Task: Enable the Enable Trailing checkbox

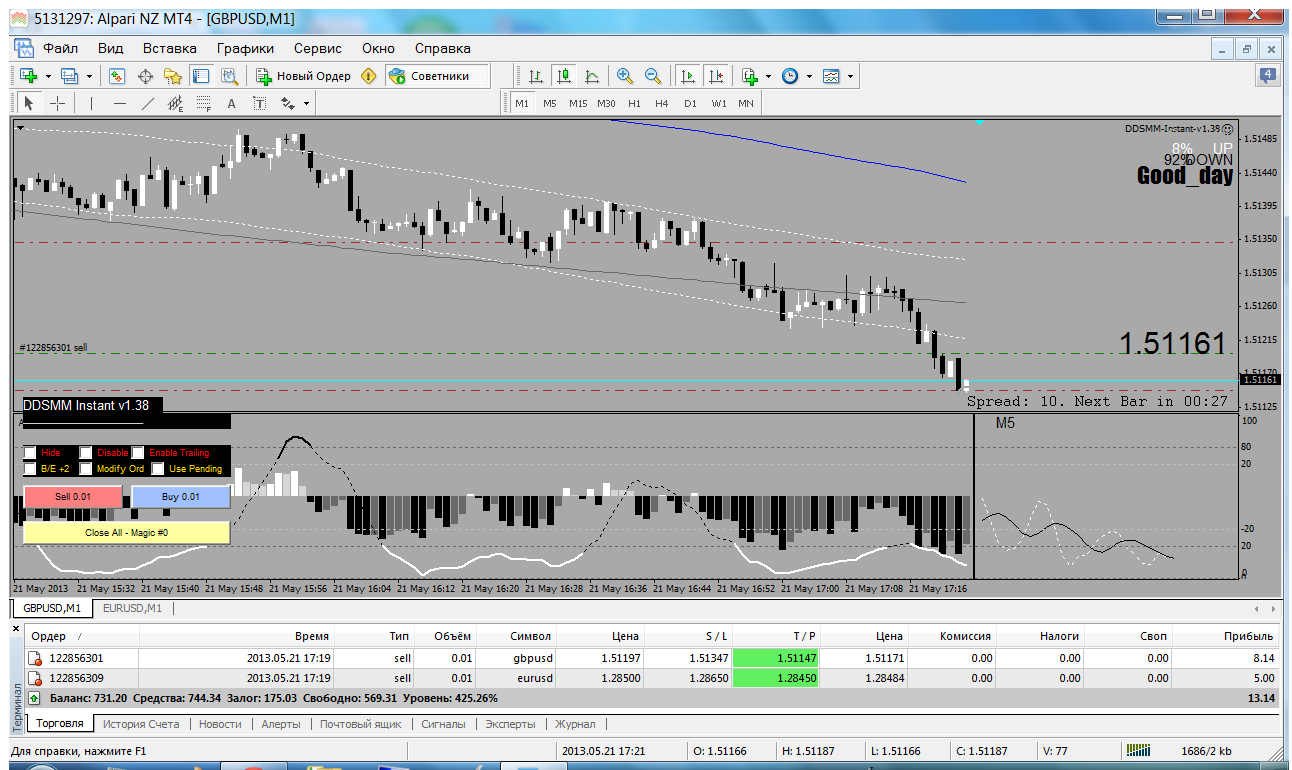Action: tap(138, 453)
